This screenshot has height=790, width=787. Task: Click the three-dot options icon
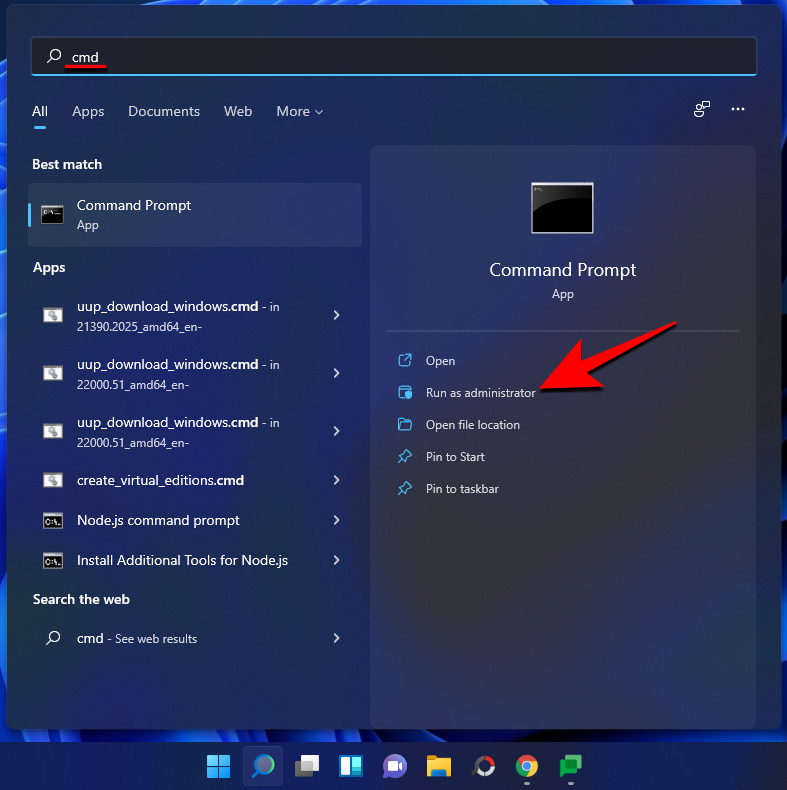738,110
